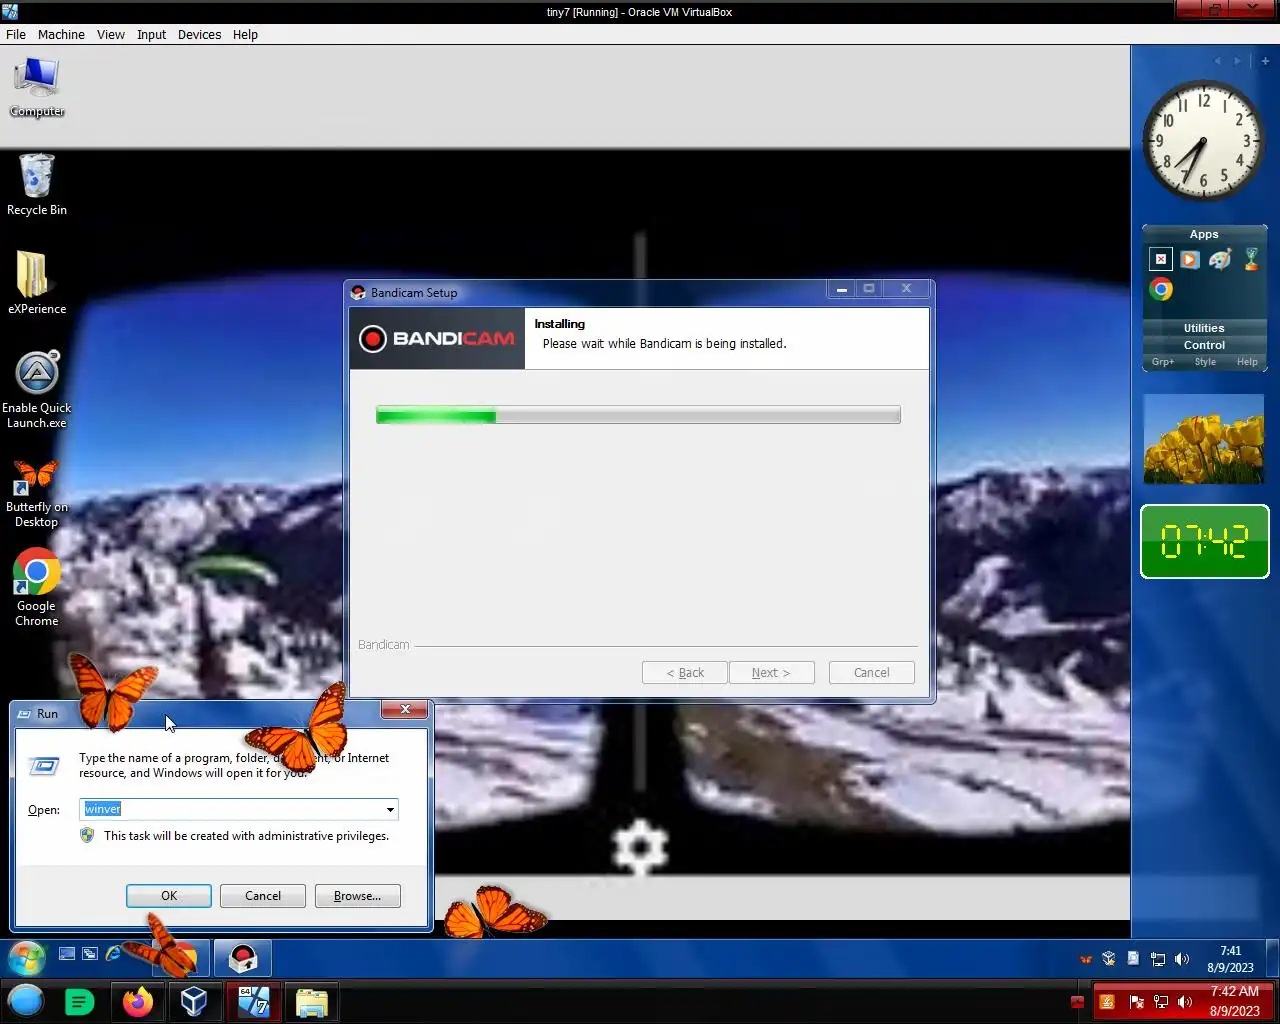
Task: Click hourglass trophy icon in Apps gadget
Action: (x=1251, y=259)
